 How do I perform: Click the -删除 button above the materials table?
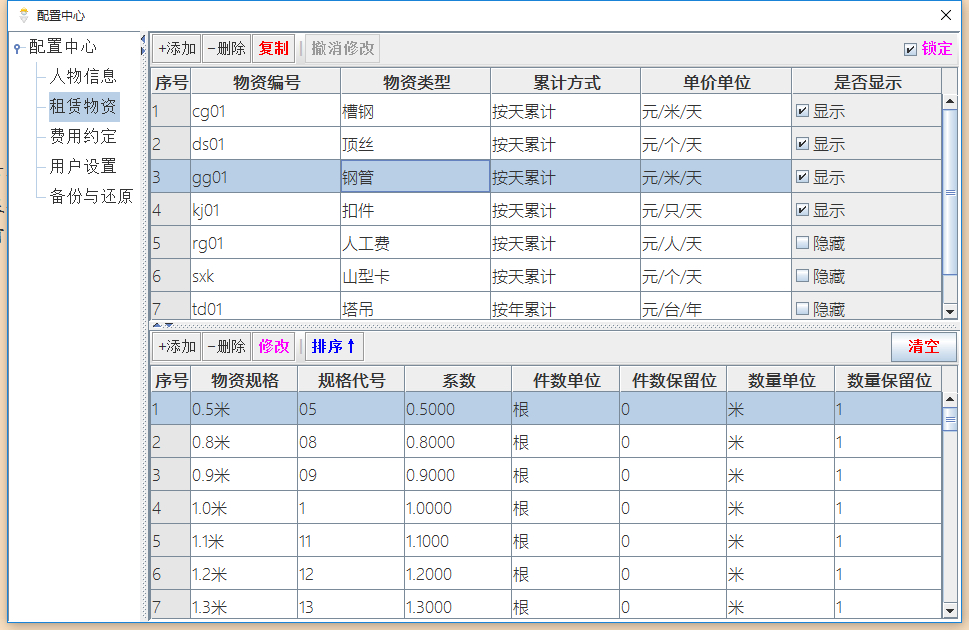pos(229,48)
